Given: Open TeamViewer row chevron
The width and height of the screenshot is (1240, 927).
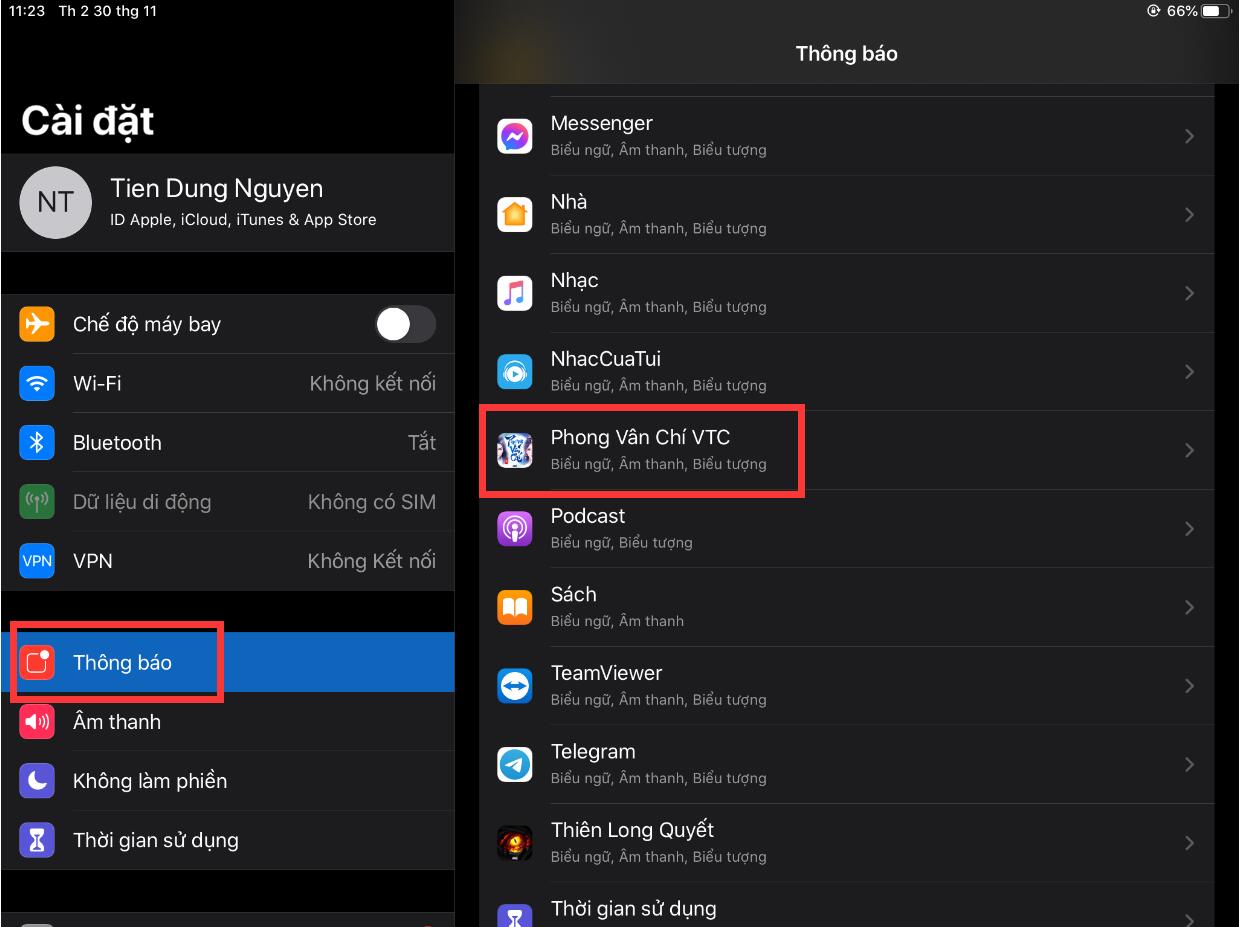Looking at the screenshot, I should [x=1189, y=685].
